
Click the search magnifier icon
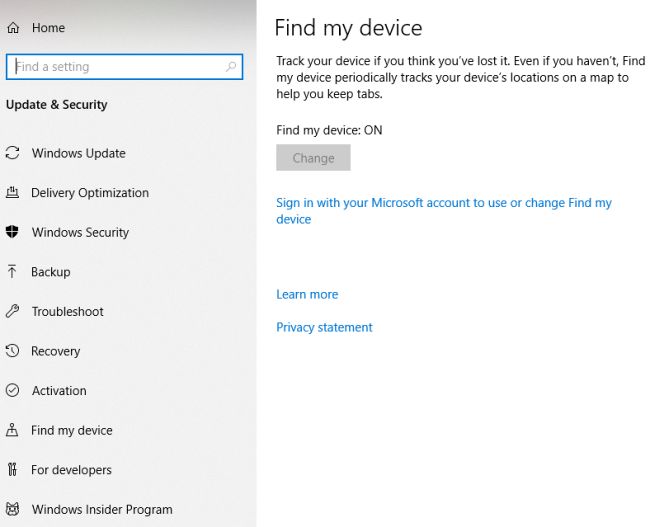coord(230,66)
